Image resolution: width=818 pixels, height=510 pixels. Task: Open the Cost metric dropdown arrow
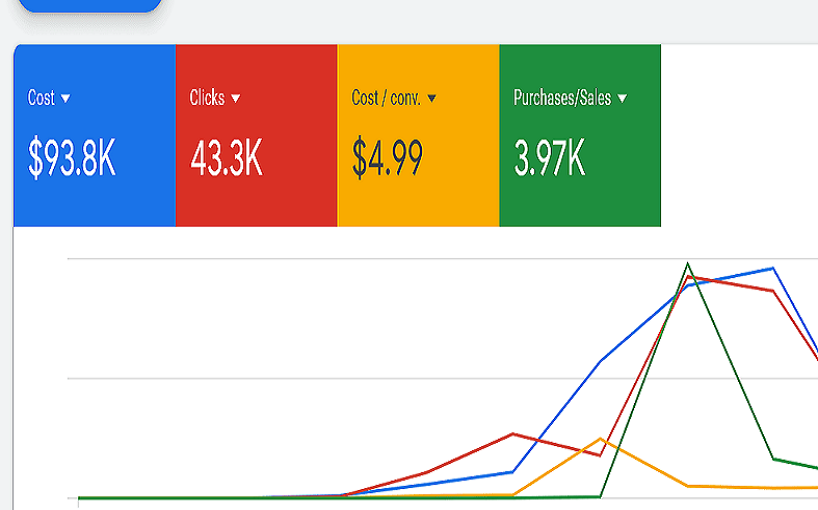(x=65, y=98)
